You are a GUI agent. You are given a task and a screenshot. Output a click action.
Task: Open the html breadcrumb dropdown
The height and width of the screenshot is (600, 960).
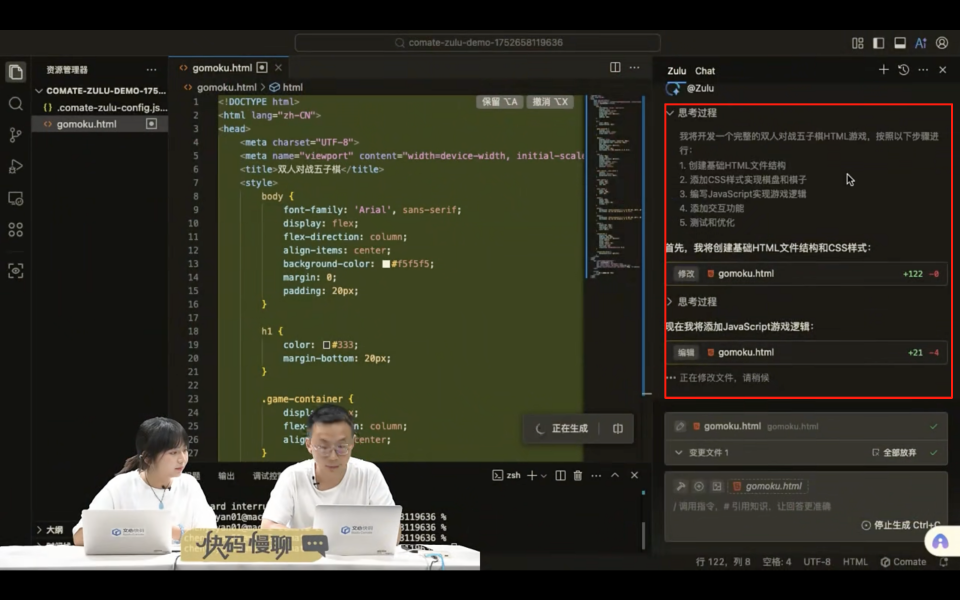[287, 87]
